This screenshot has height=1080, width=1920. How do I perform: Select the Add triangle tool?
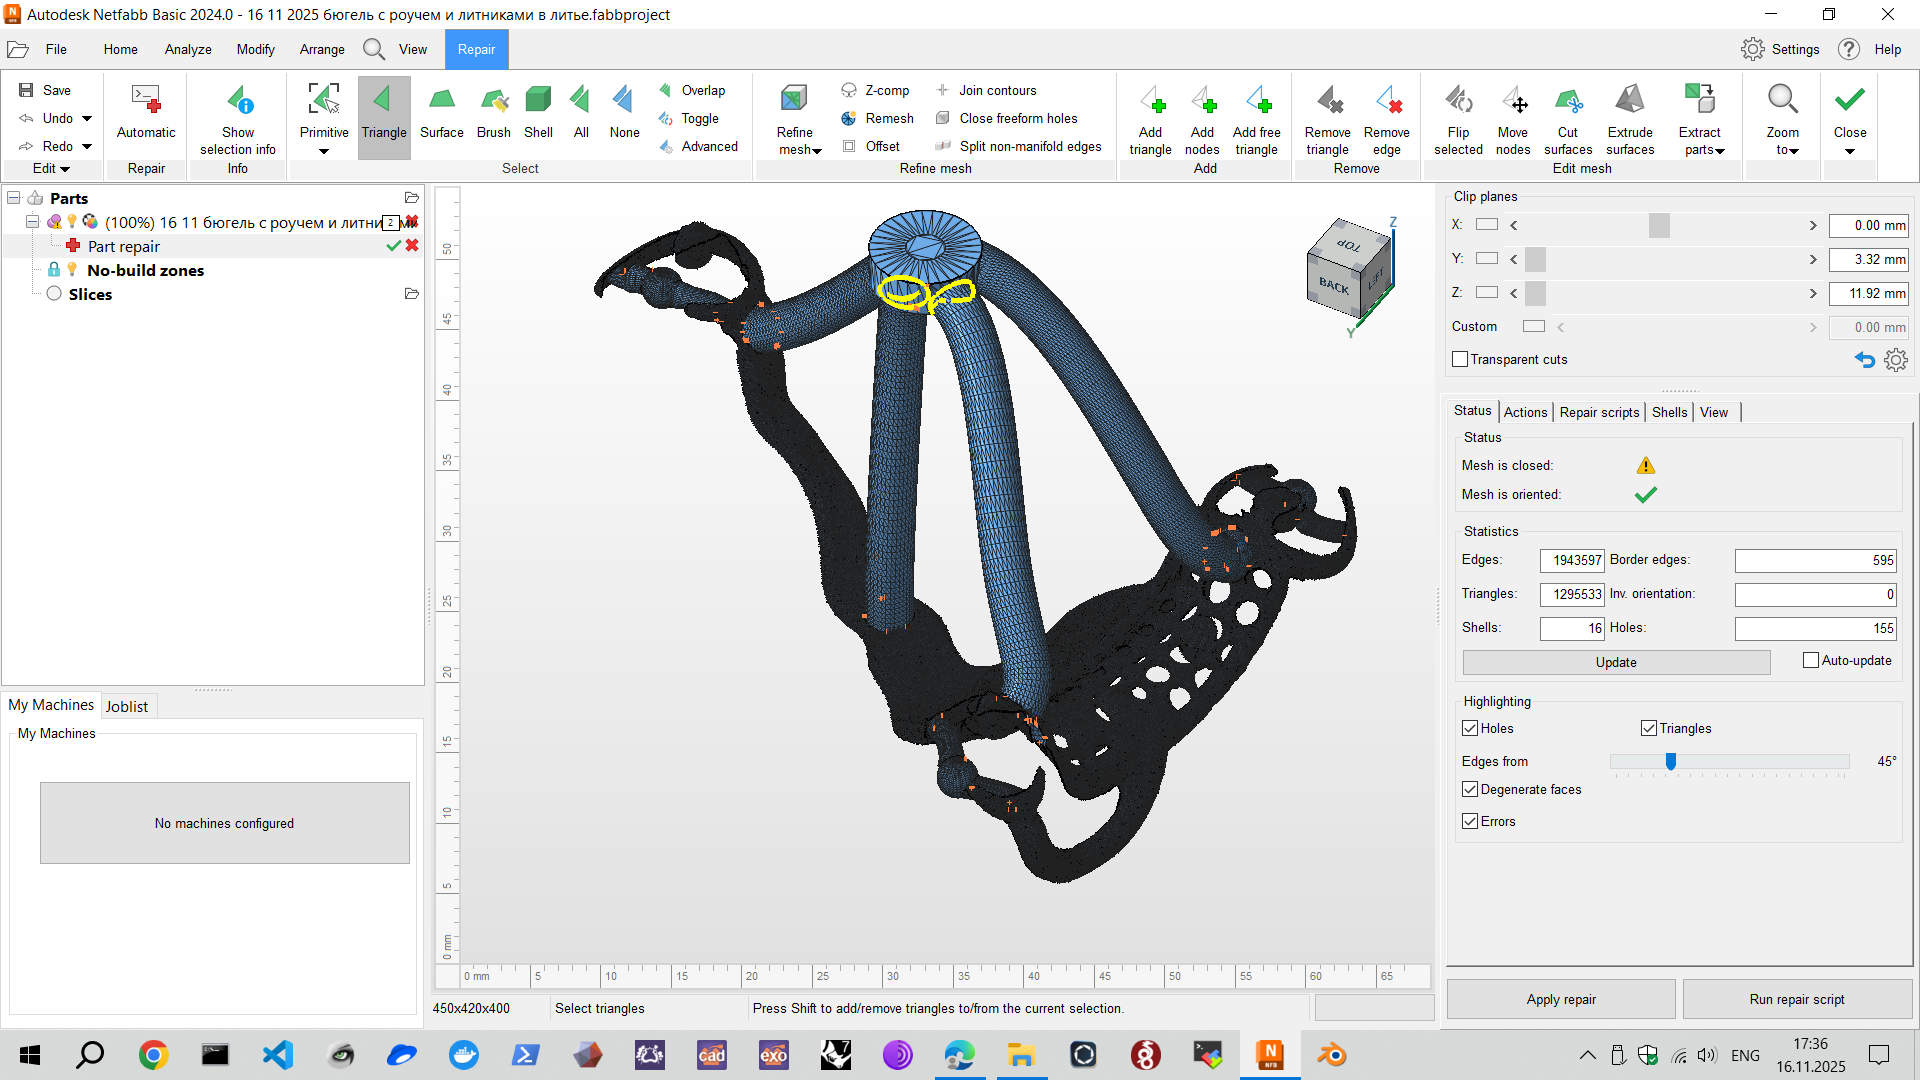(1151, 115)
